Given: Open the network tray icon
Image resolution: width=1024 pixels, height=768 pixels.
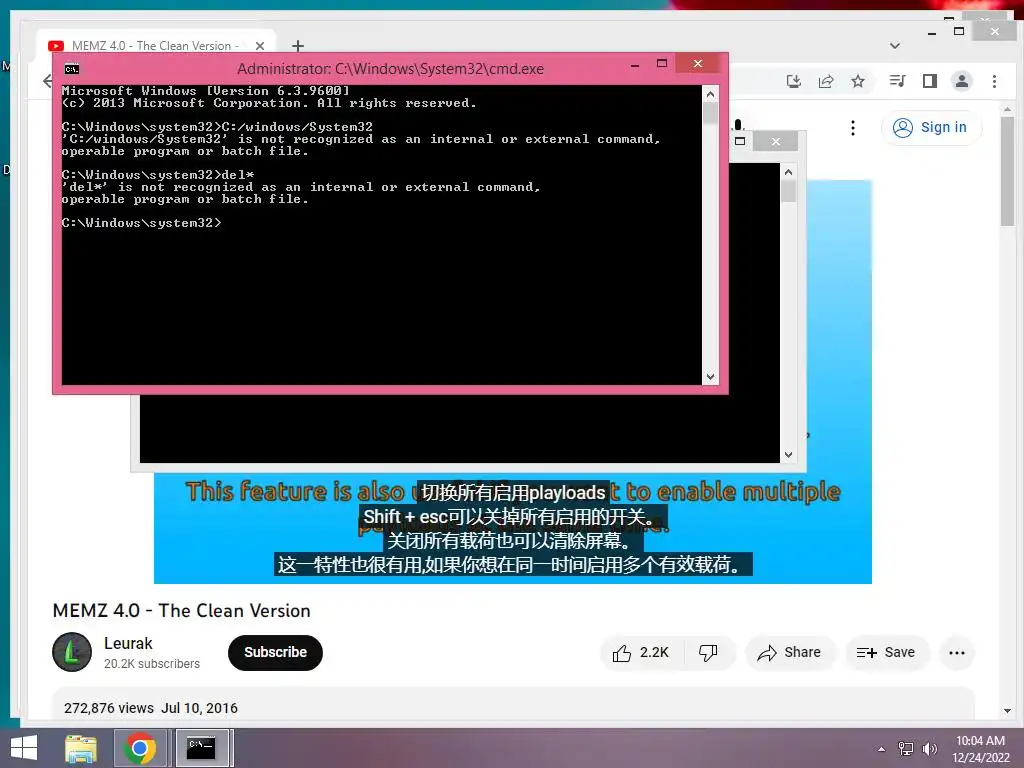Looking at the screenshot, I should [906, 749].
